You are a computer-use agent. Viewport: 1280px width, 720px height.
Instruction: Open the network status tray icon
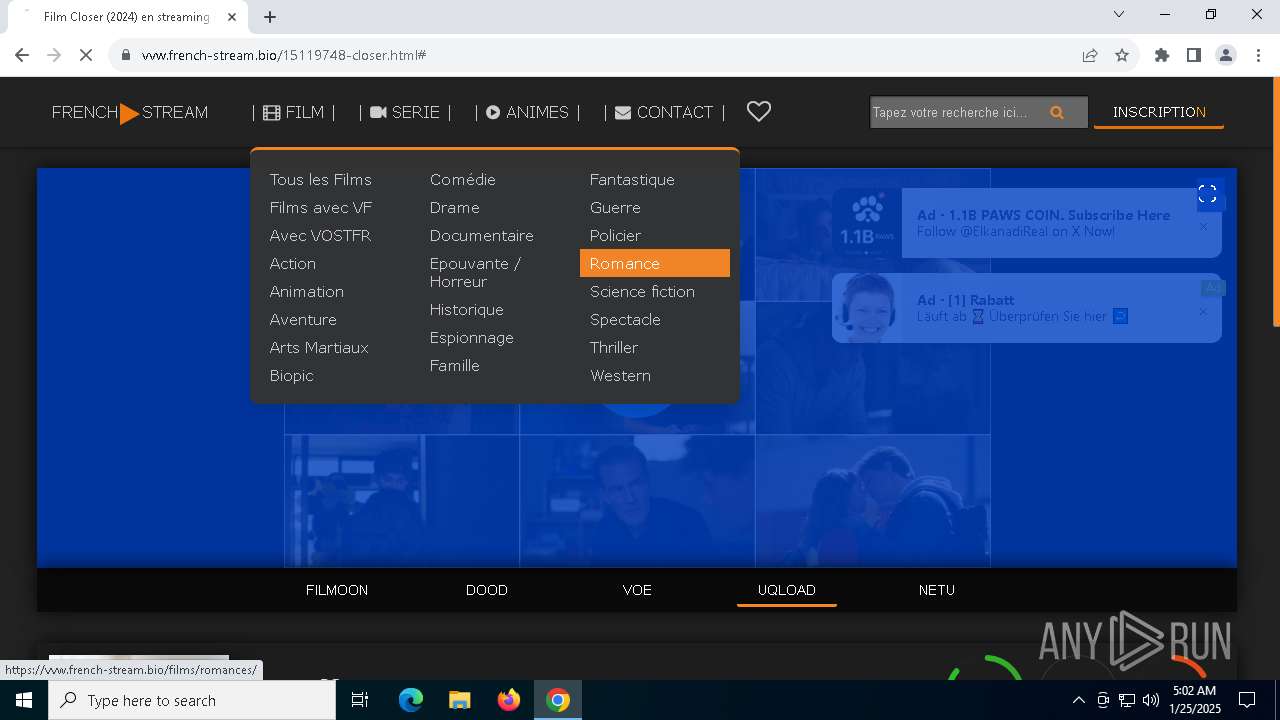tap(1127, 700)
